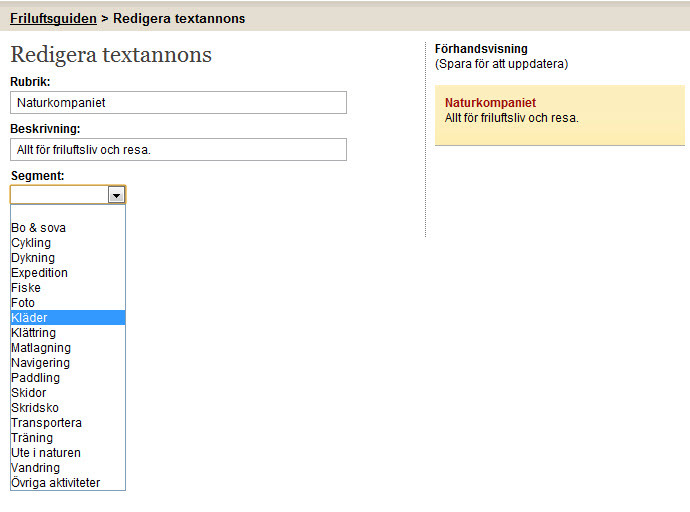Screen dimensions: 690x512
Task: Select "Foto" from the Segment list
Action: coord(68,303)
